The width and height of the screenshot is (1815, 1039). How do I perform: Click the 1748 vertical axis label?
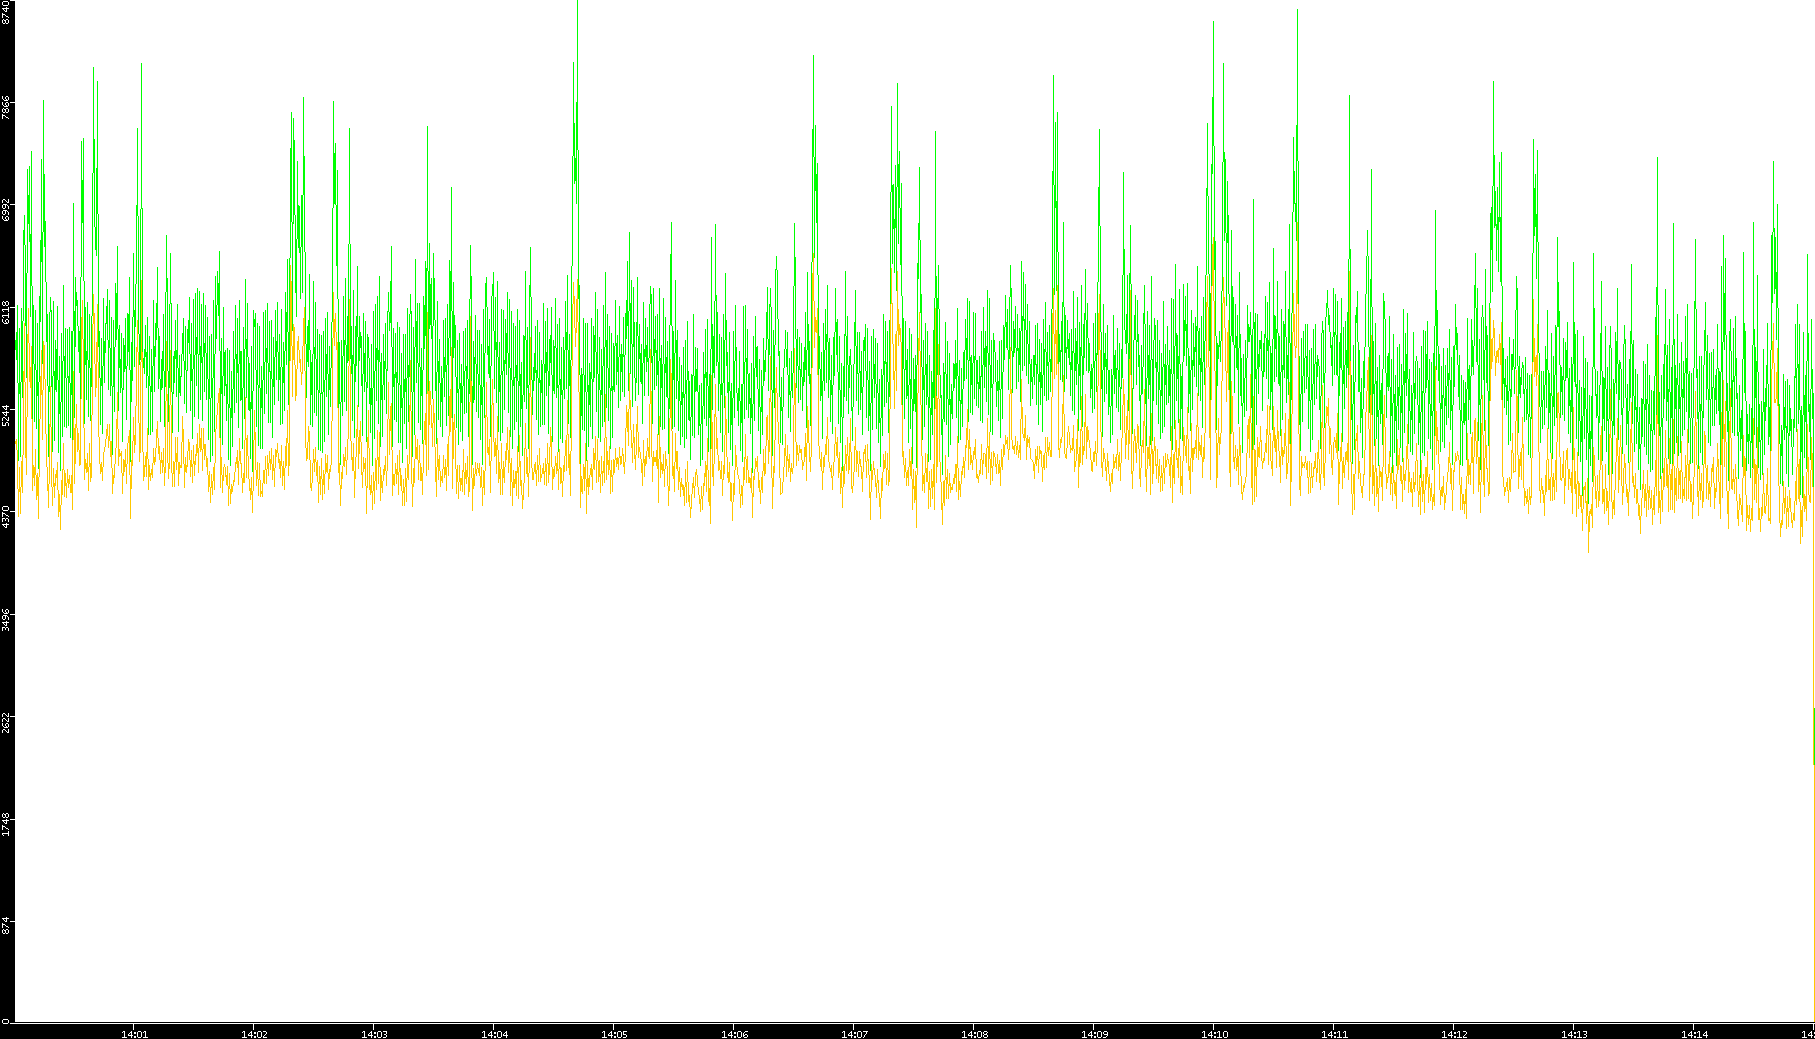click(x=7, y=825)
